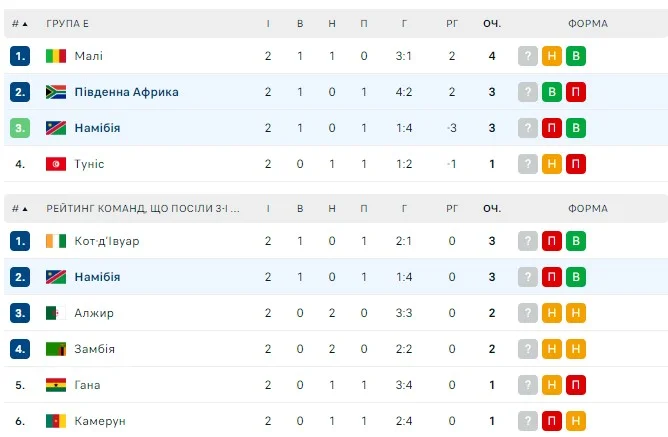Sort Група Е table by ОЧ. column
The image size is (668, 437).
(492, 22)
